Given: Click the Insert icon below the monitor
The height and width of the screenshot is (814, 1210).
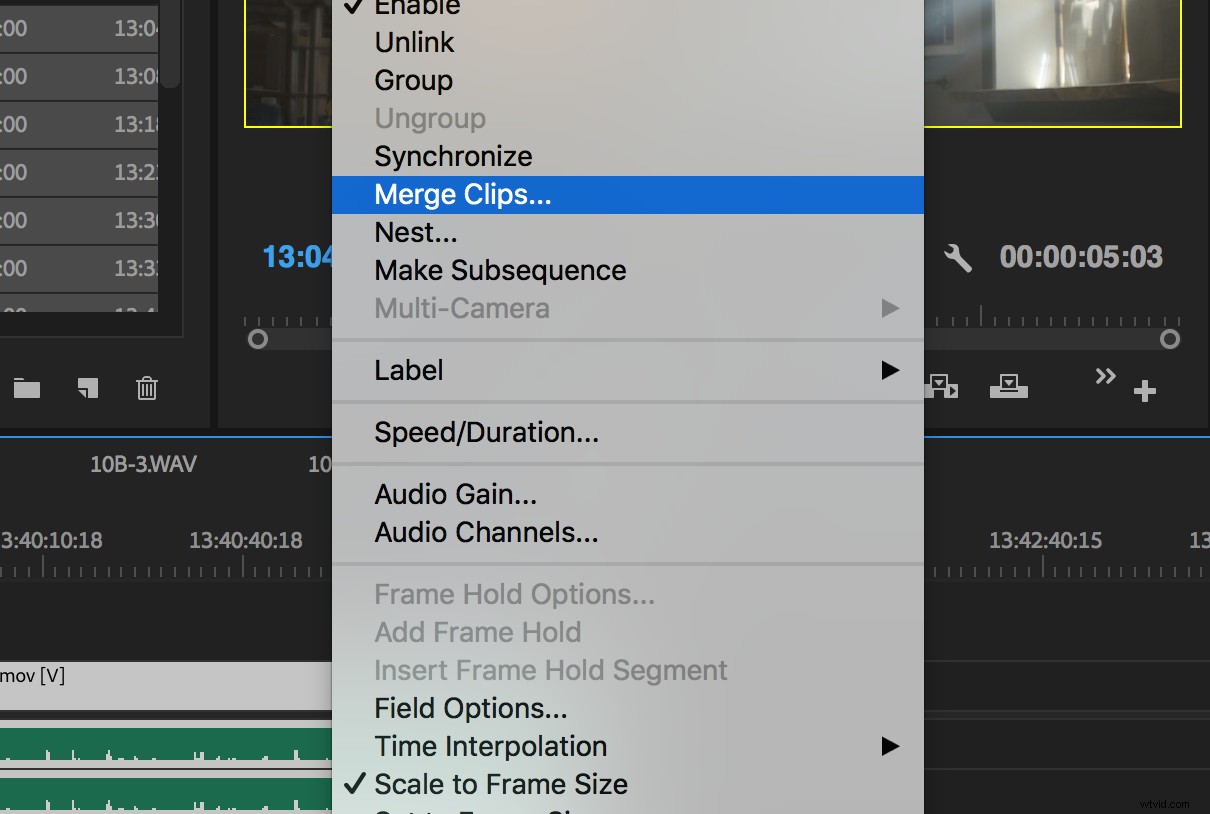Looking at the screenshot, I should point(941,387).
